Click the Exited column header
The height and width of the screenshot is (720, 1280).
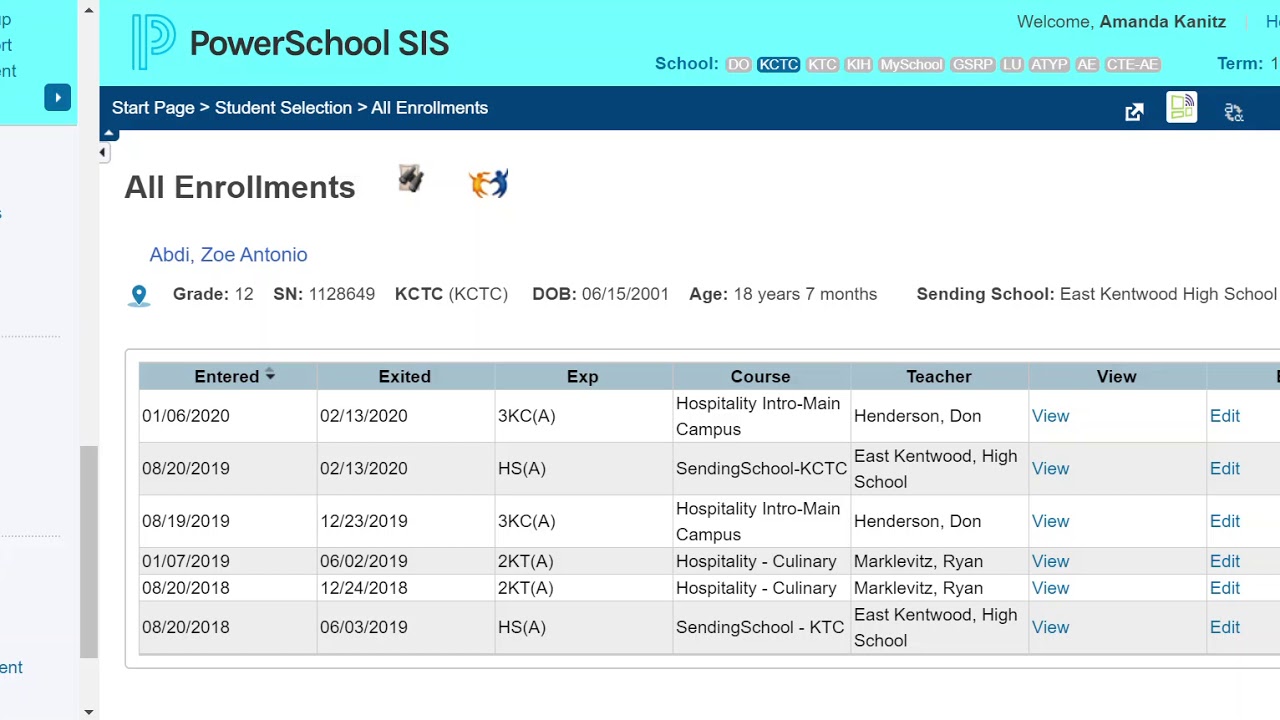(x=404, y=376)
